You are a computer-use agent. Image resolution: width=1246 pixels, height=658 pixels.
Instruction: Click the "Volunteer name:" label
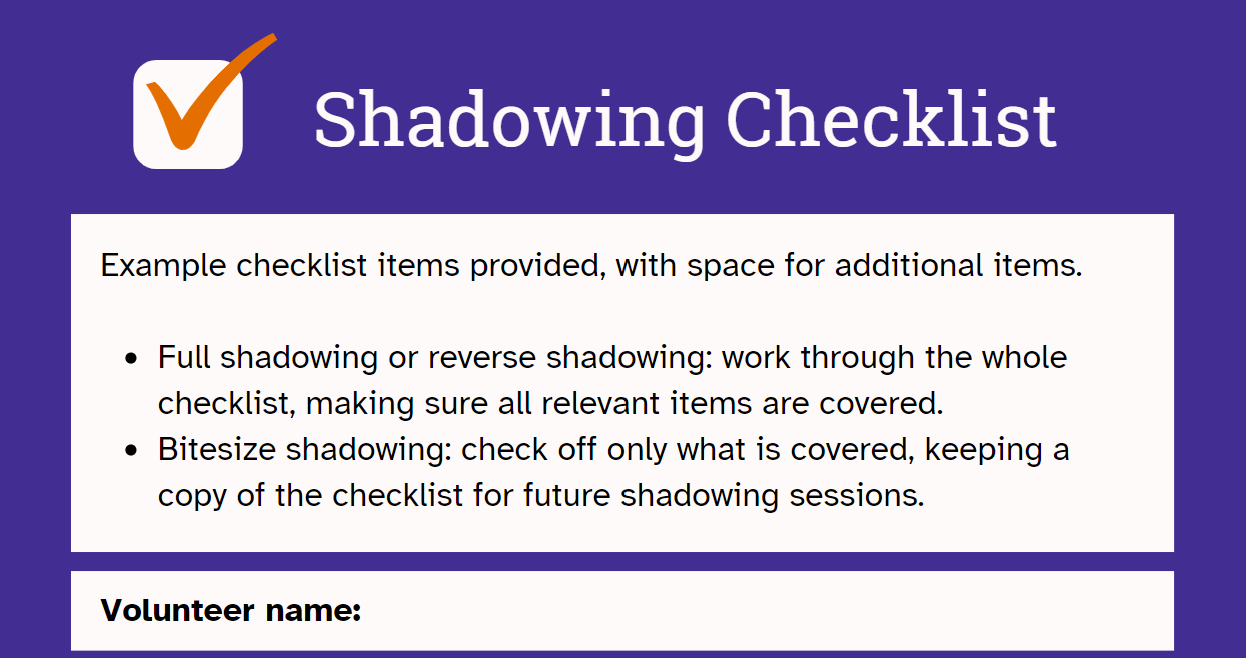point(231,610)
